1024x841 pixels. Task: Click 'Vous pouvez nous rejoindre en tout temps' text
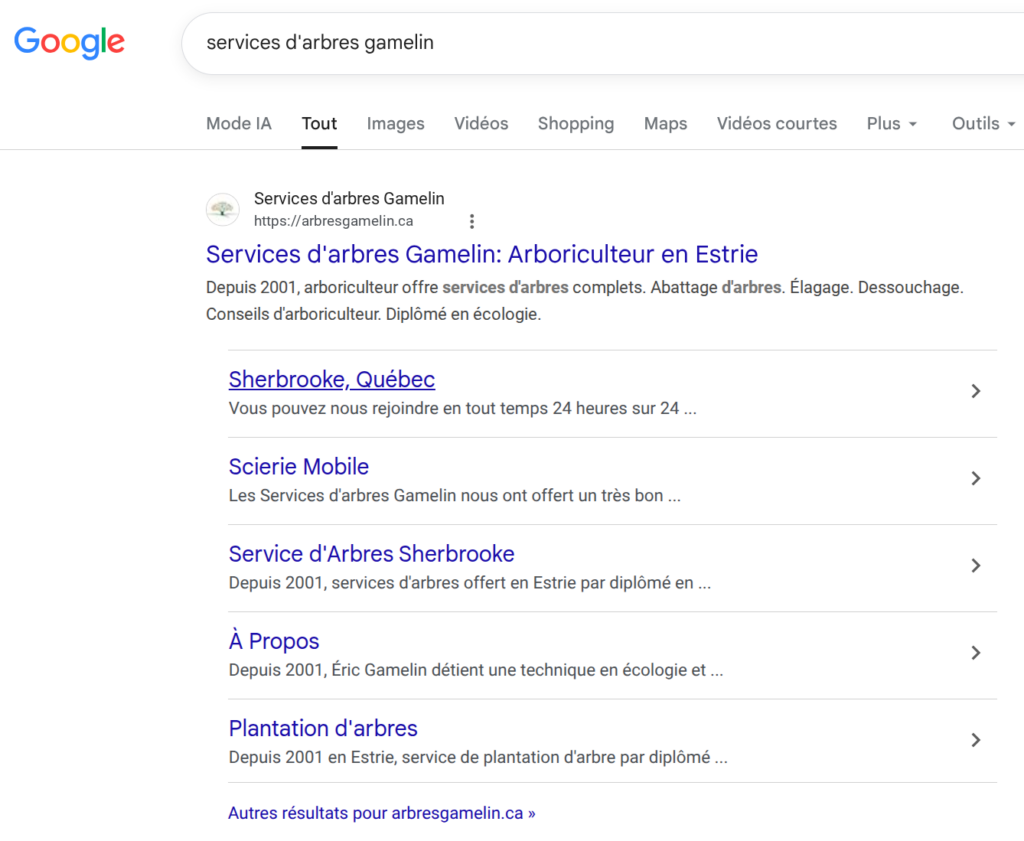pyautogui.click(x=462, y=409)
